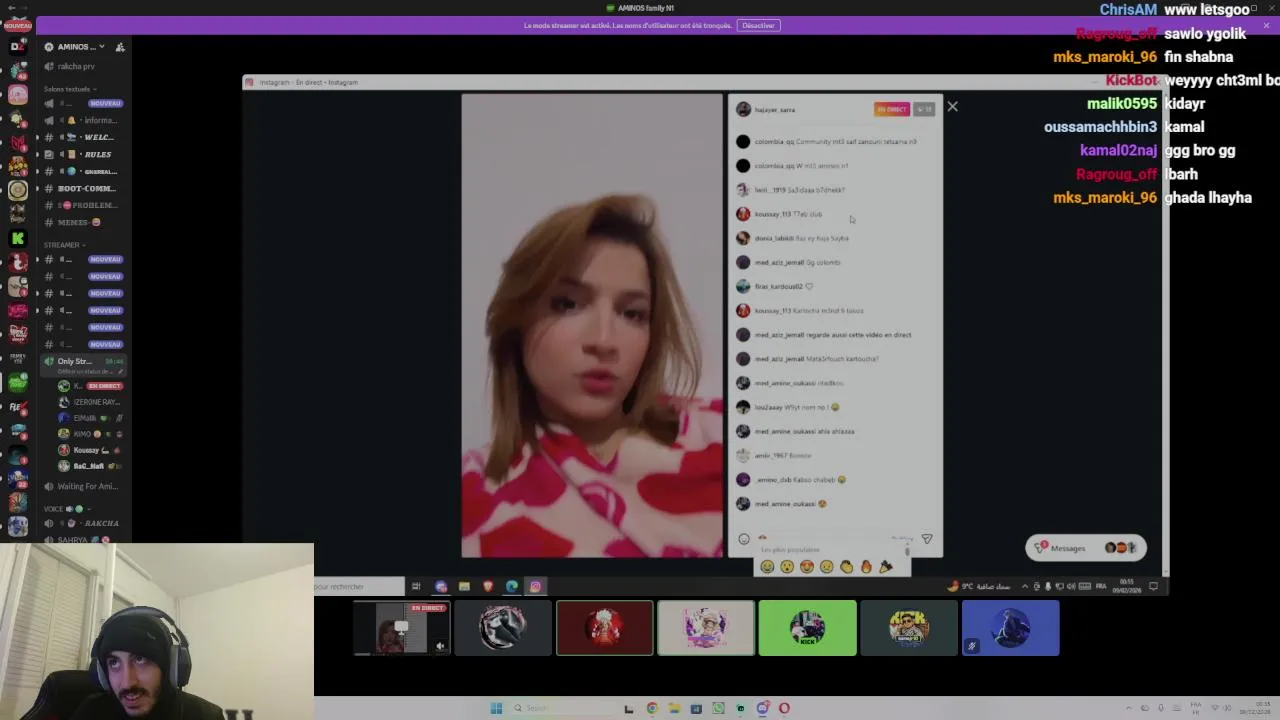1280x720 pixels.
Task: Click firas_kardous02 in comments
Action: pos(779,286)
